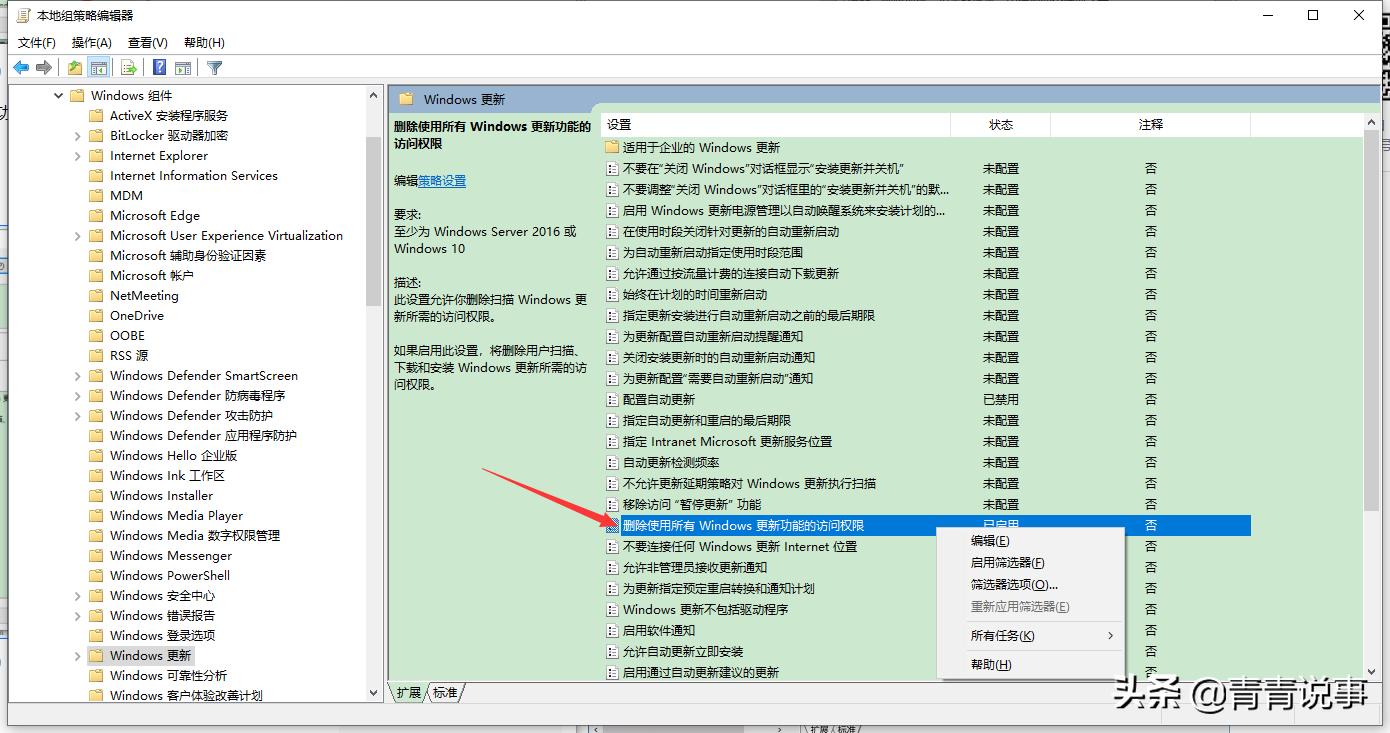1390x733 pixels.
Task: Choose 编辑 from the context menu
Action: [x=988, y=540]
